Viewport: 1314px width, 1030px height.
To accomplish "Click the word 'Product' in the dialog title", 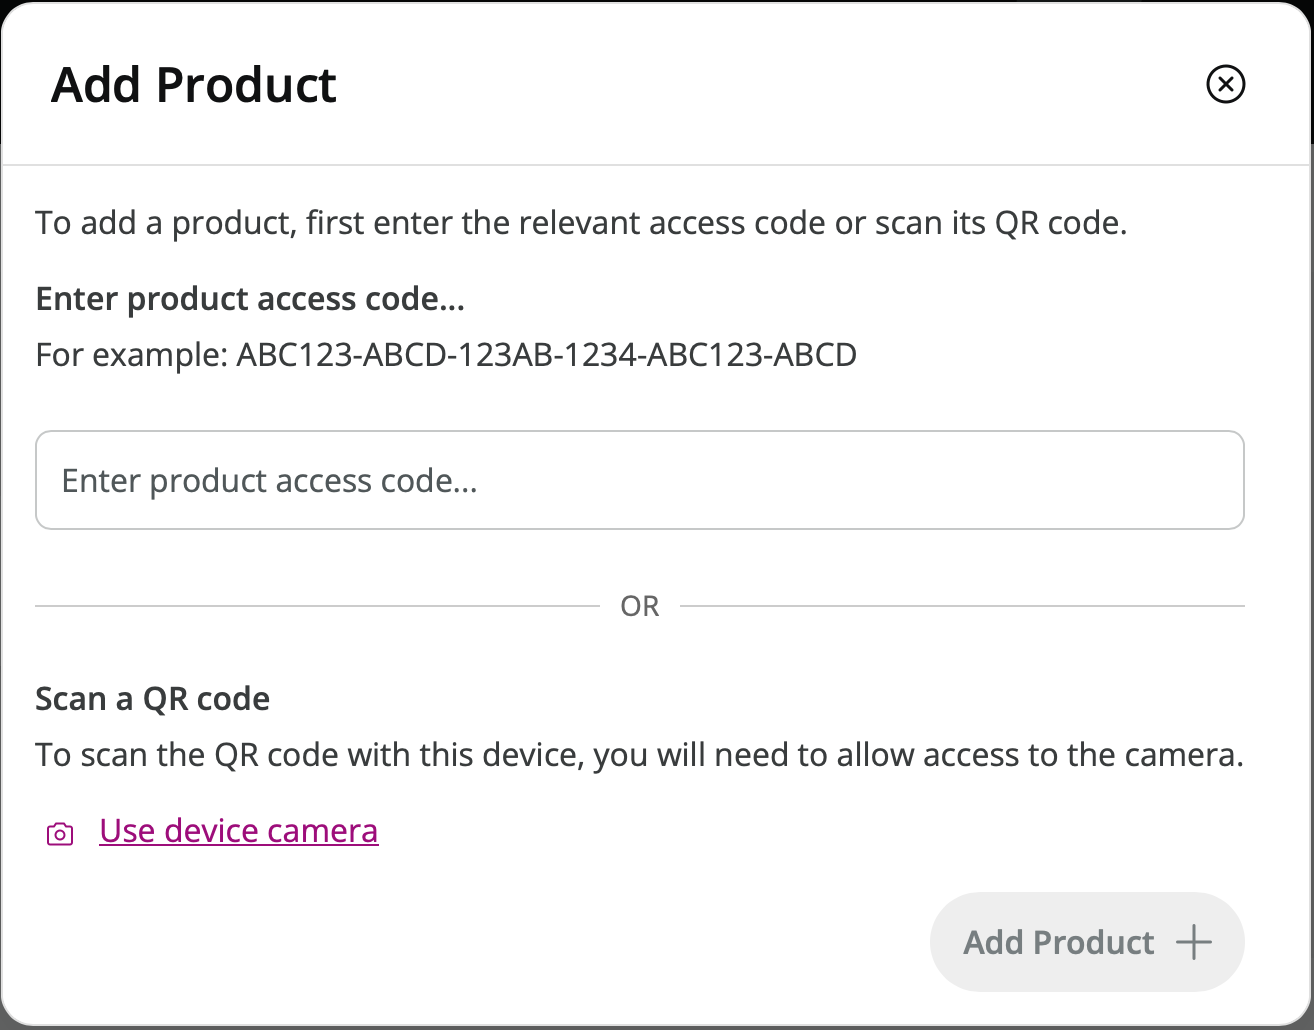I will 247,85.
